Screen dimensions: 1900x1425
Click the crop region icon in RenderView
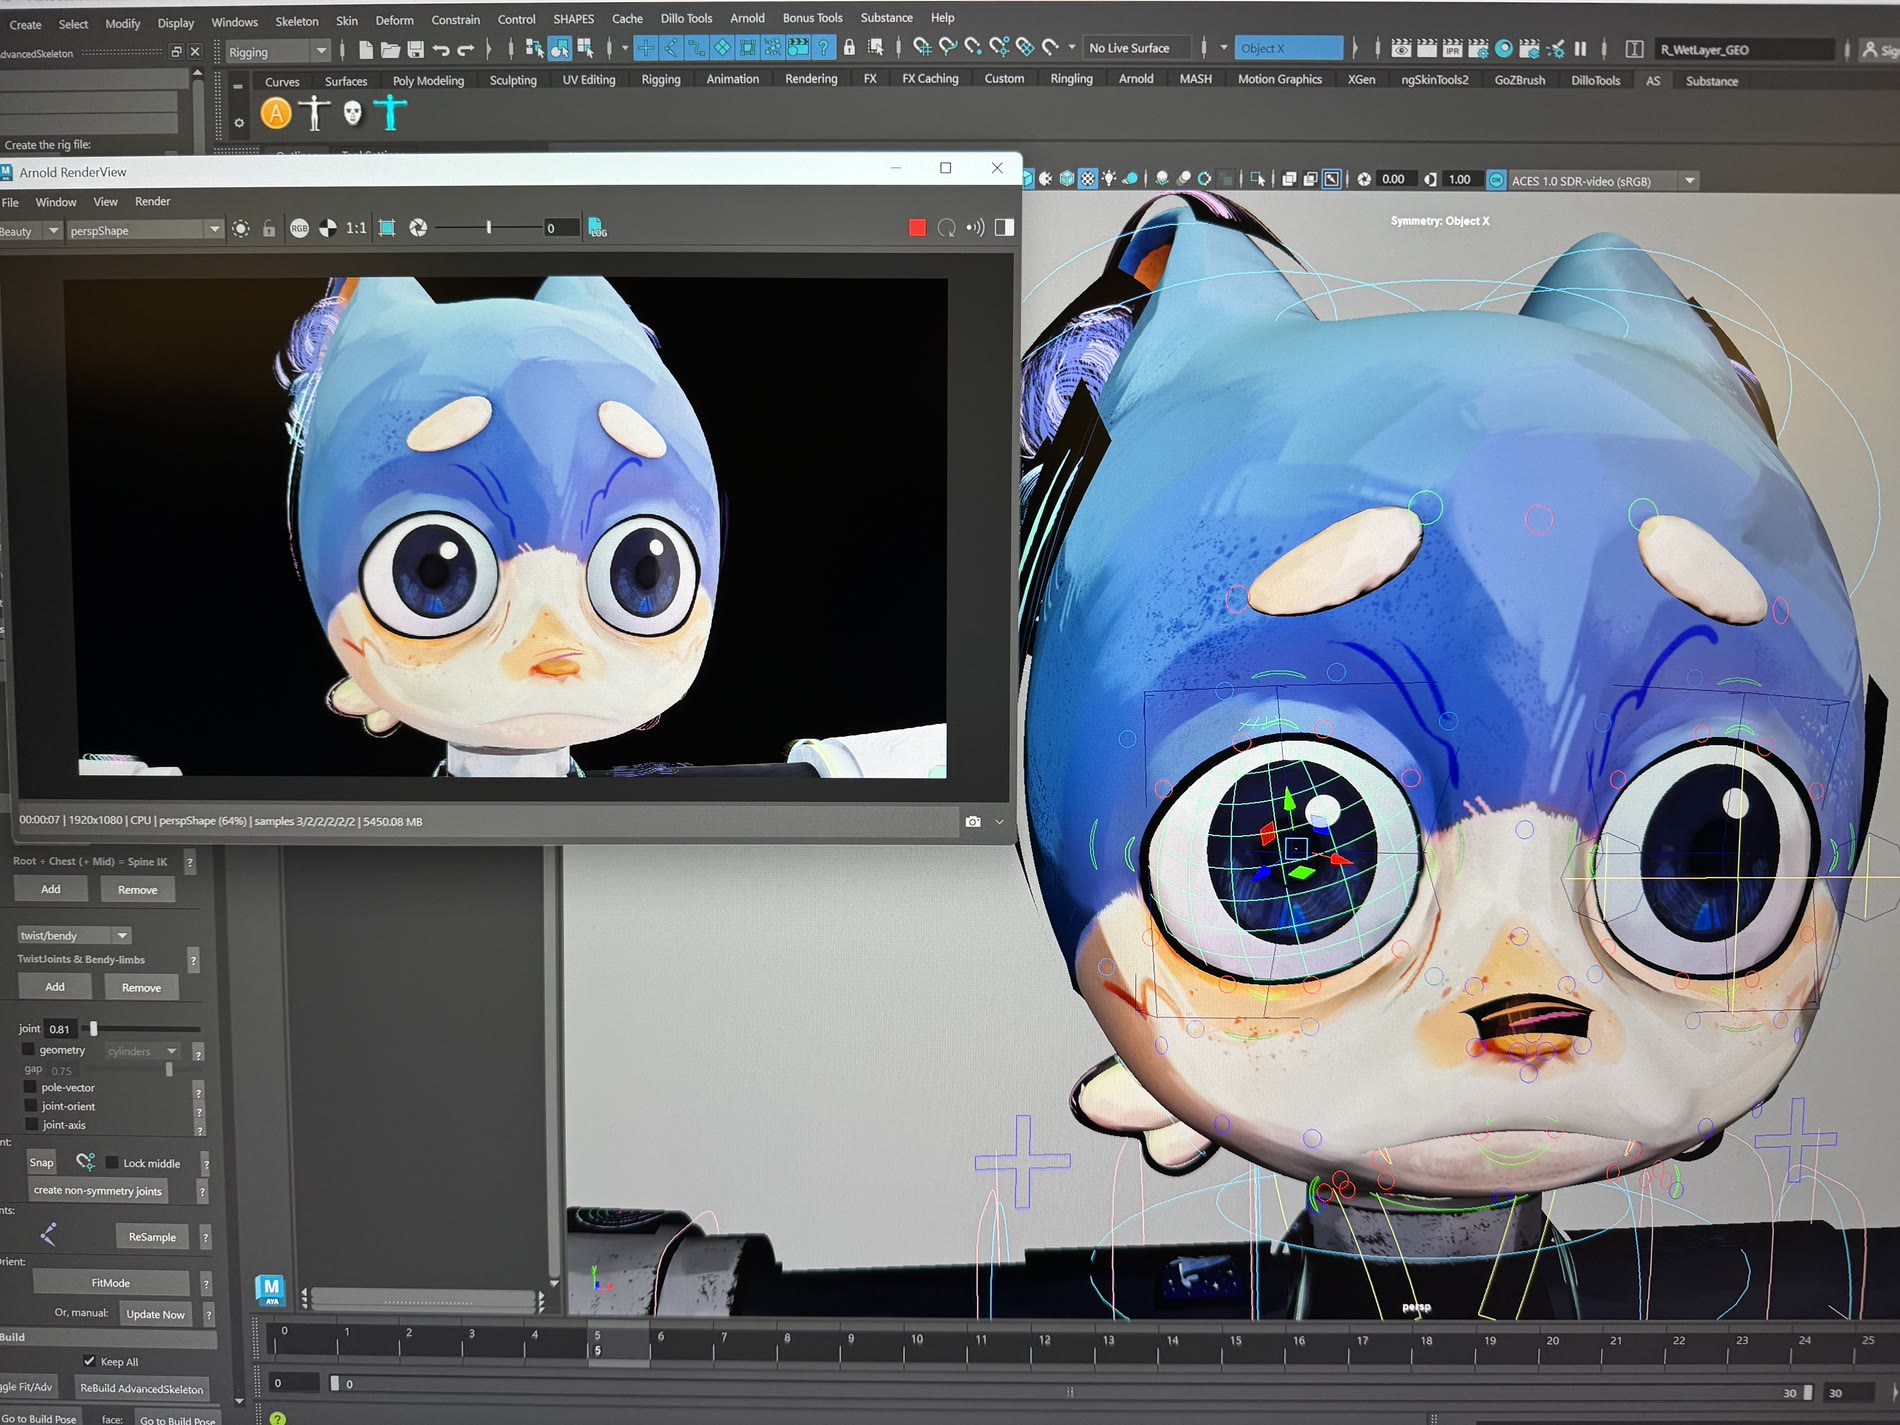[x=387, y=228]
